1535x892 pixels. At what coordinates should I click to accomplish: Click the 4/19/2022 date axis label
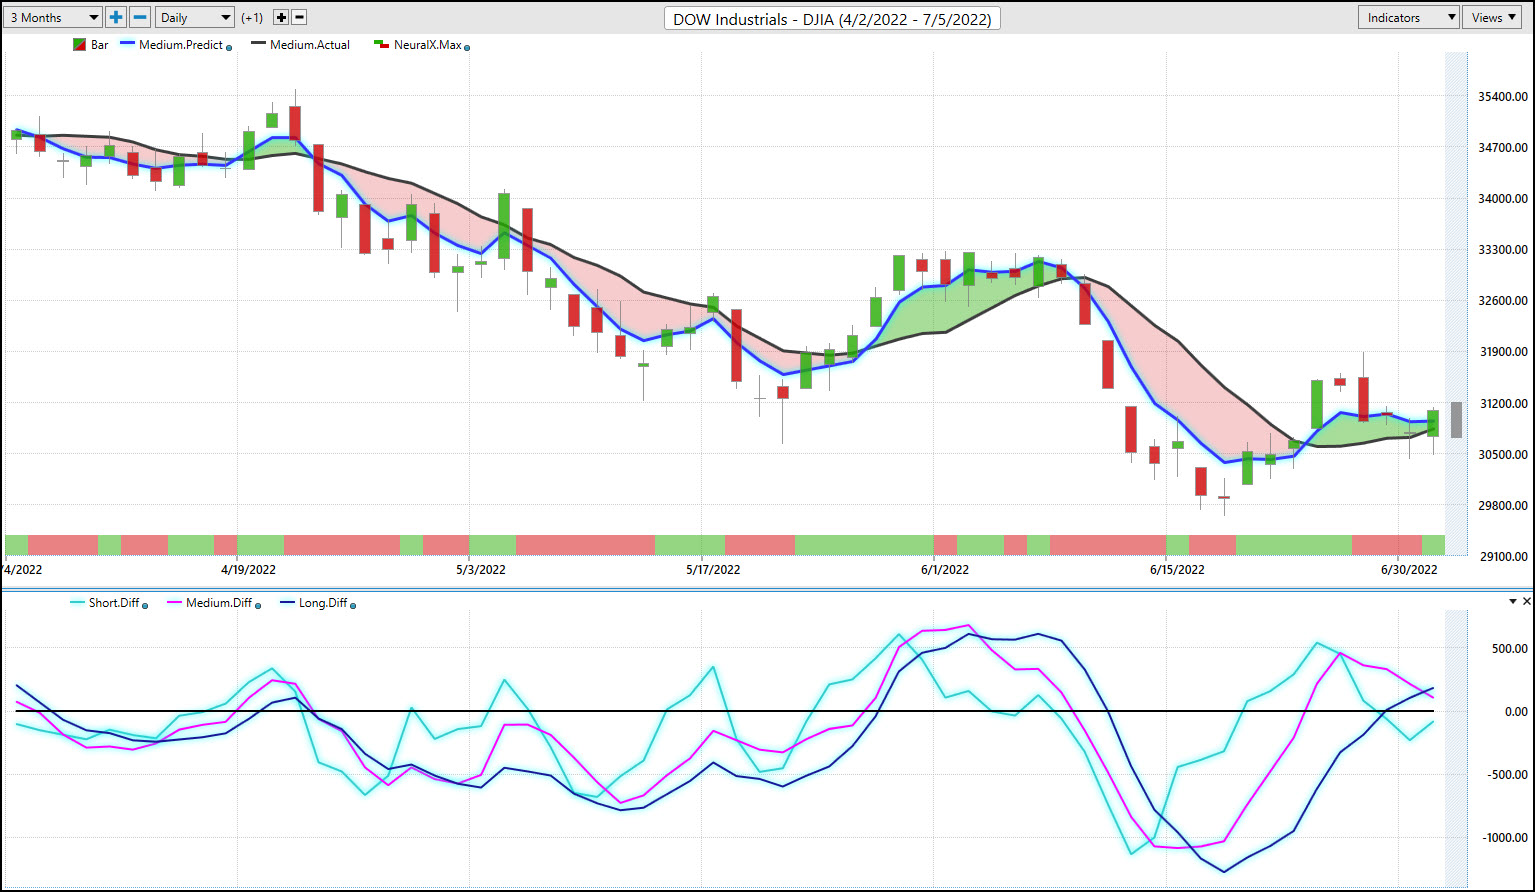248,570
